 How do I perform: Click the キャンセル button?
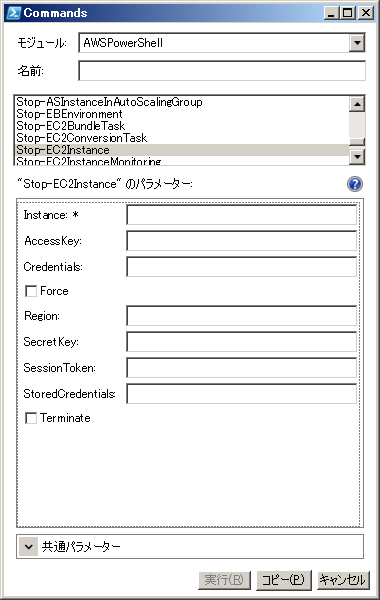click(343, 580)
